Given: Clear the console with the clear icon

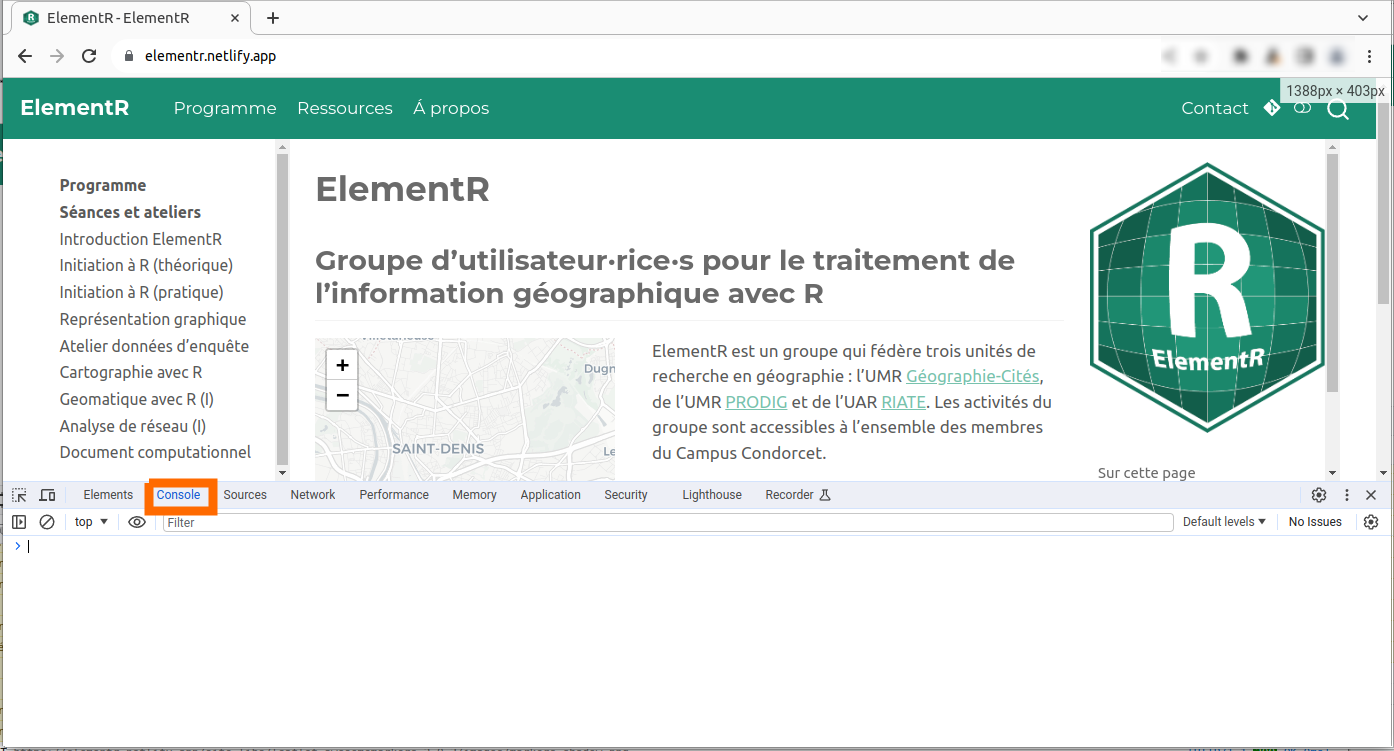Looking at the screenshot, I should [x=47, y=522].
